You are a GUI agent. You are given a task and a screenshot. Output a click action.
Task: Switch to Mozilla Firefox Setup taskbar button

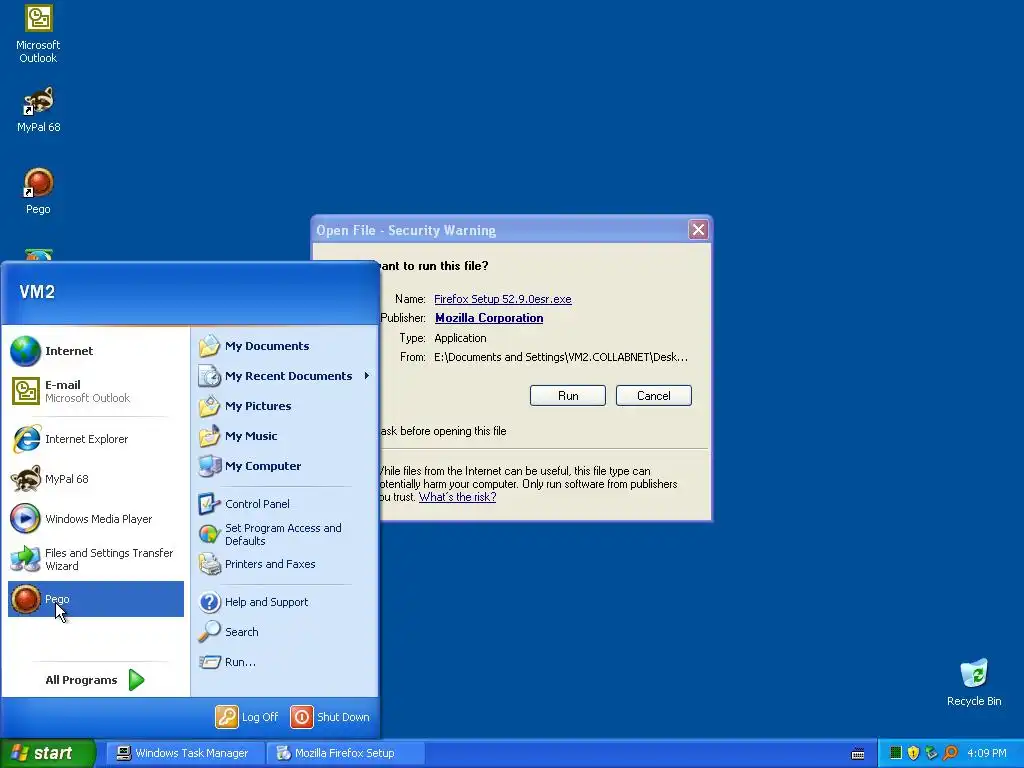tap(345, 753)
